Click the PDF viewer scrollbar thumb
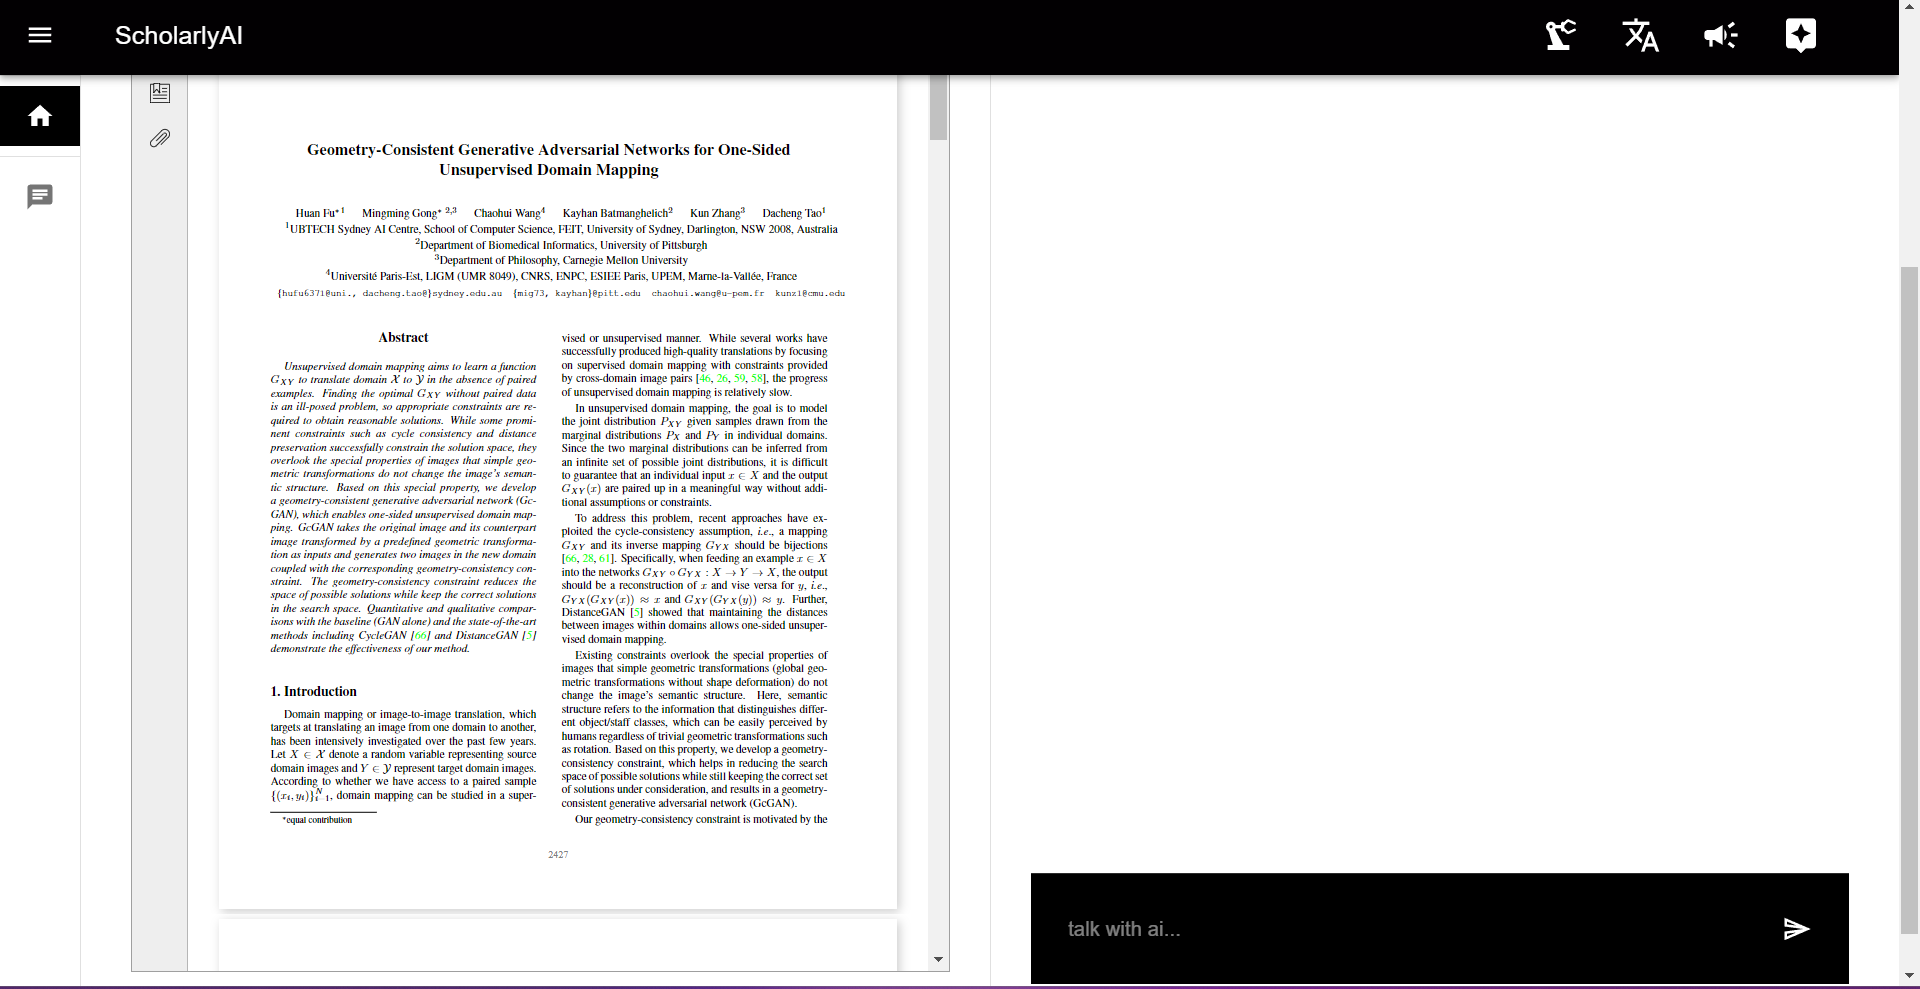Screen dimensions: 1920x989 (938, 107)
